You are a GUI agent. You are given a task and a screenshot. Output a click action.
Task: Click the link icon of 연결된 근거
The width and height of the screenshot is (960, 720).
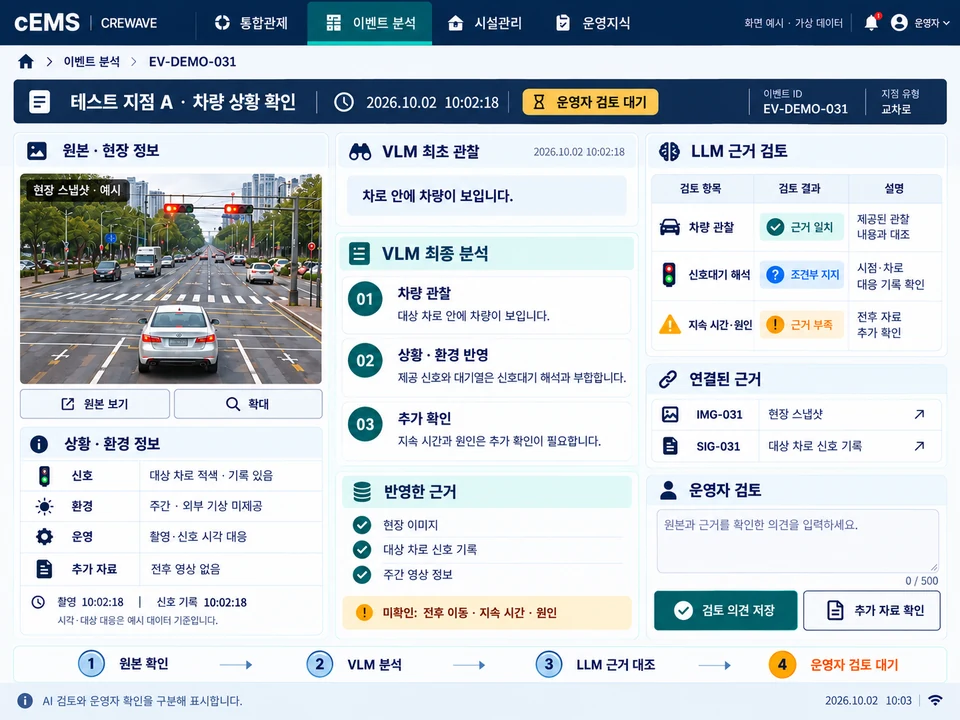(x=668, y=379)
